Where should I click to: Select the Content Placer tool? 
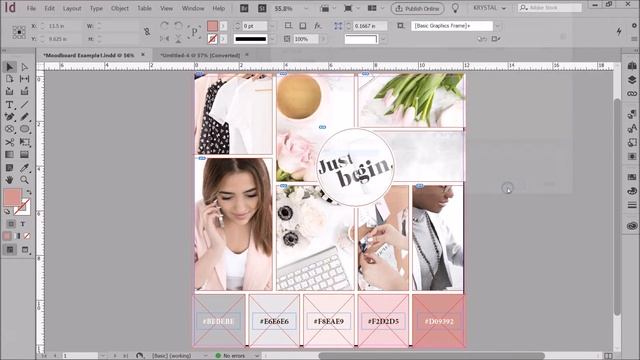pos(24,91)
